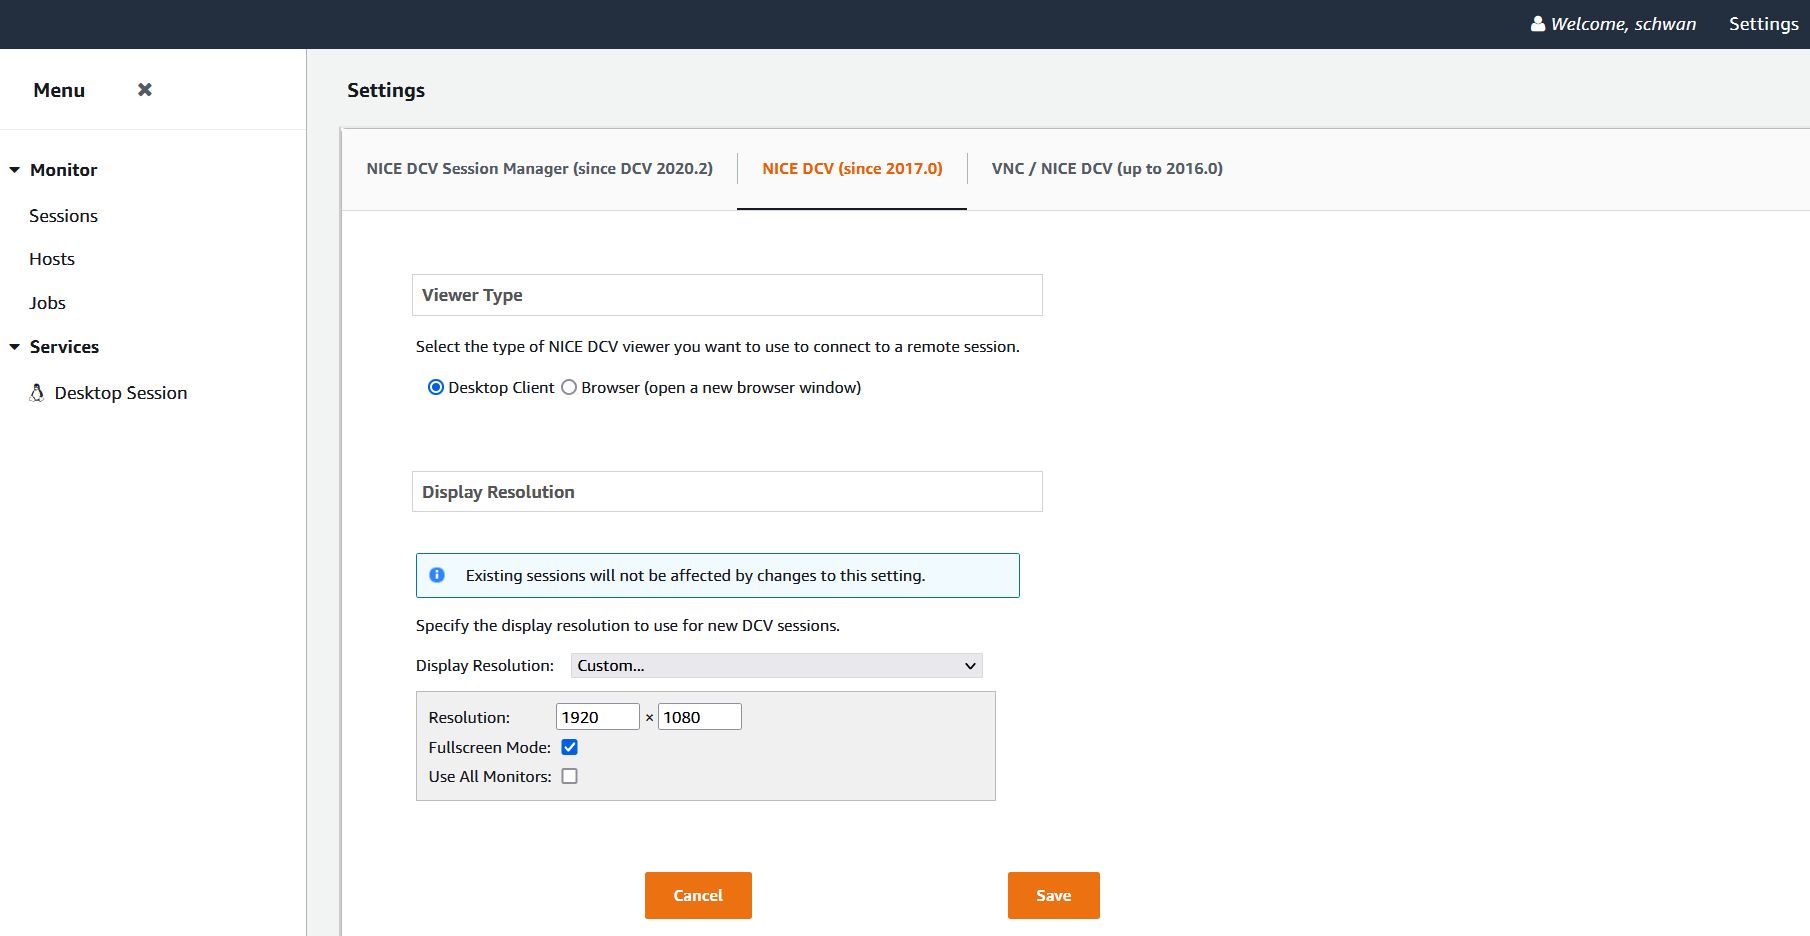Collapse the Monitor section
Screen dimensions: 1810x936
15,170
